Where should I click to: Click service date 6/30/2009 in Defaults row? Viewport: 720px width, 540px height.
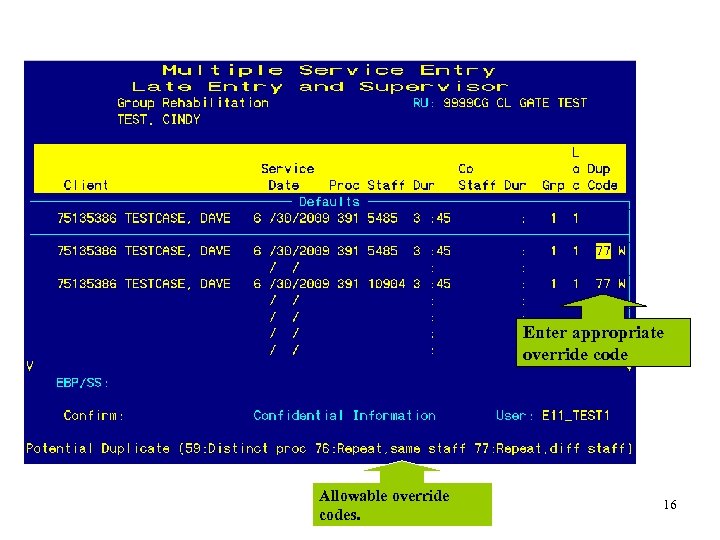291,218
